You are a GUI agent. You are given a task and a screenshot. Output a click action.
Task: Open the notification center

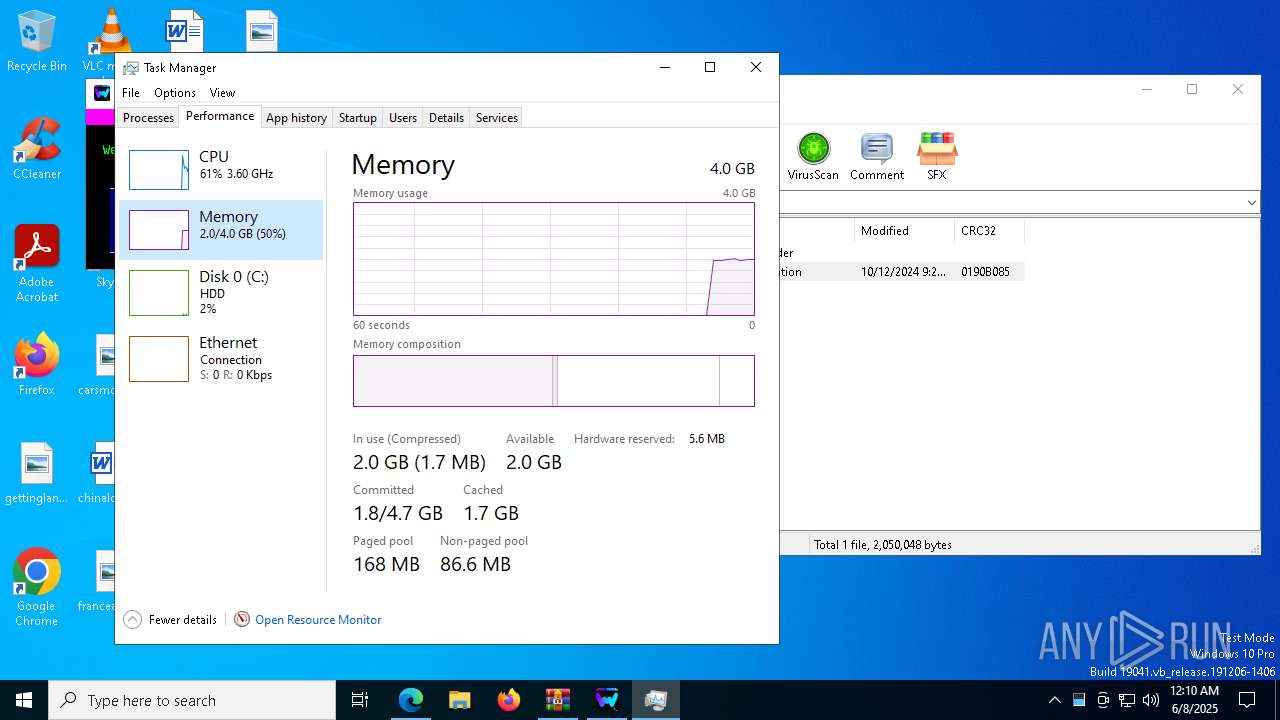click(1247, 700)
